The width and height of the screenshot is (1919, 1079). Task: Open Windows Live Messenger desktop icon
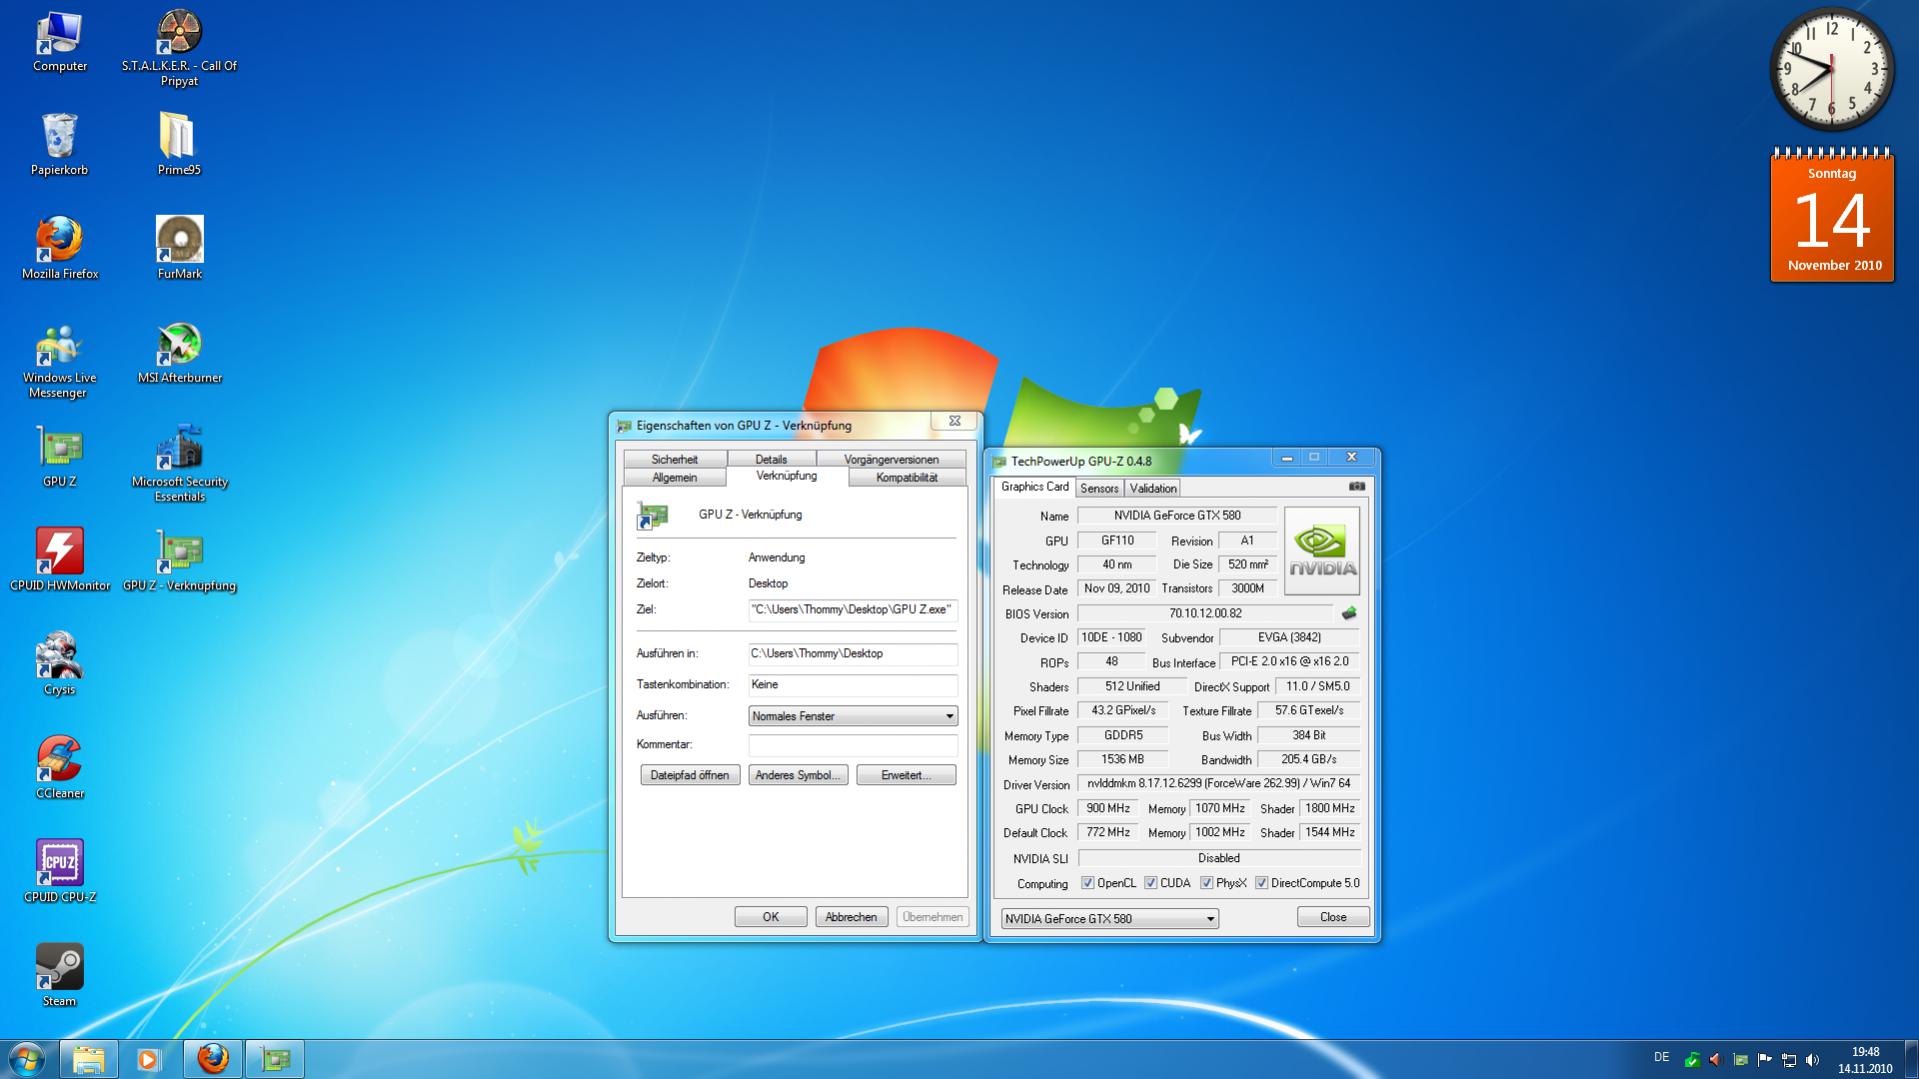click(x=59, y=360)
